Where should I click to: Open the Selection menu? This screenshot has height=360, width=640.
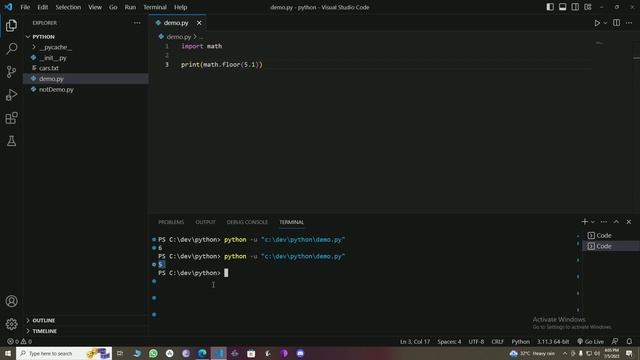click(x=68, y=7)
